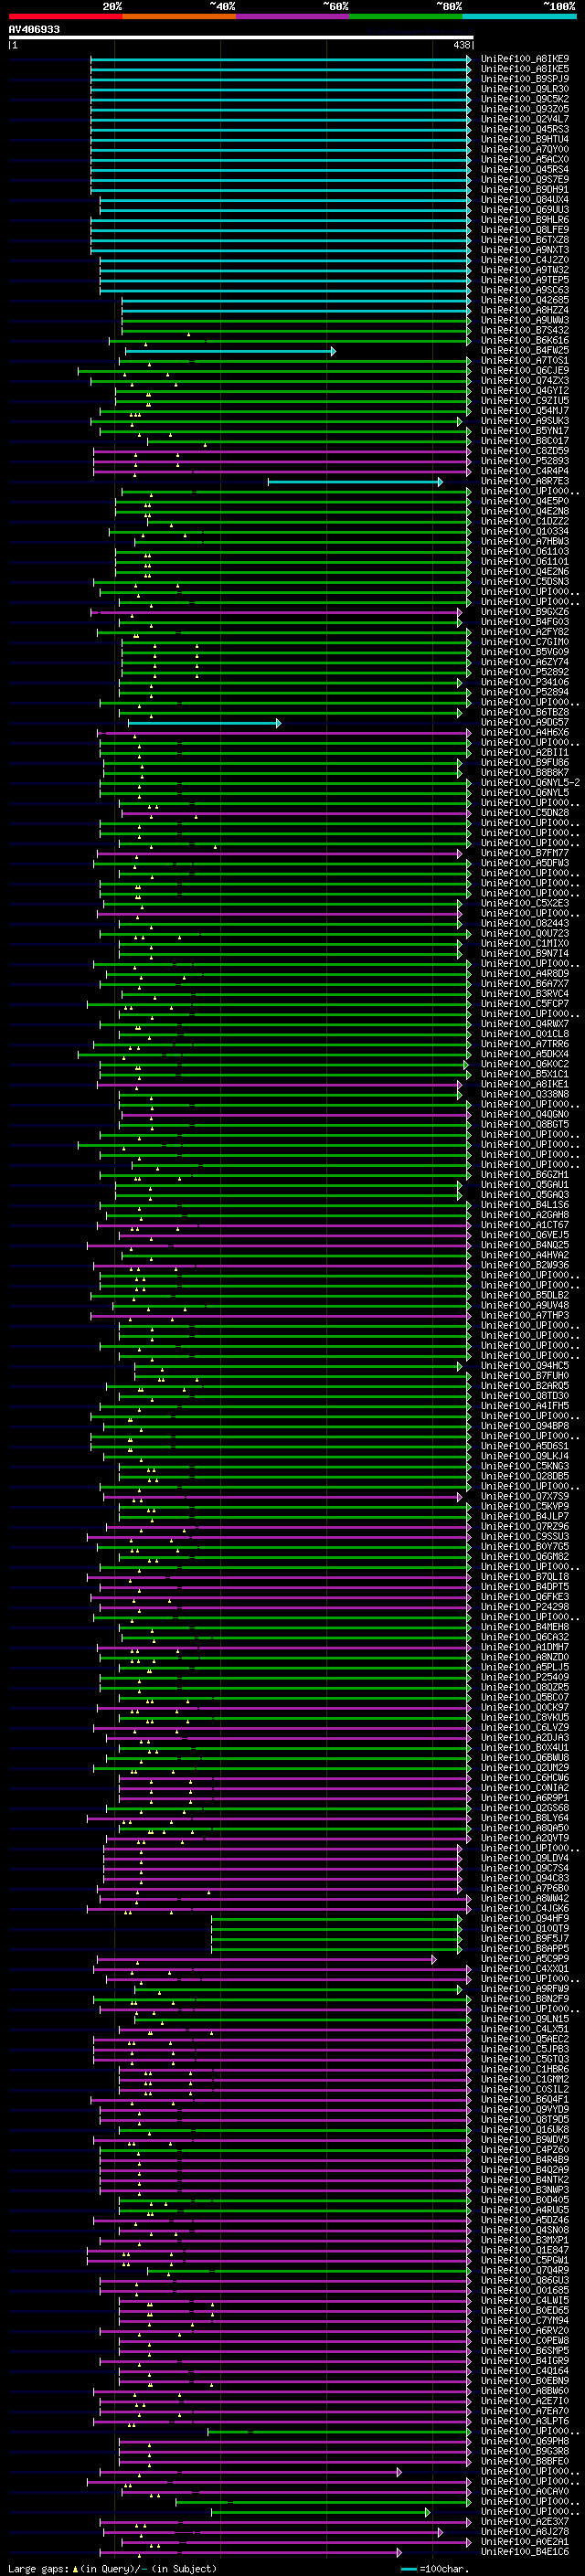Select the UniRef100_A7EA70 label

tap(525, 2411)
